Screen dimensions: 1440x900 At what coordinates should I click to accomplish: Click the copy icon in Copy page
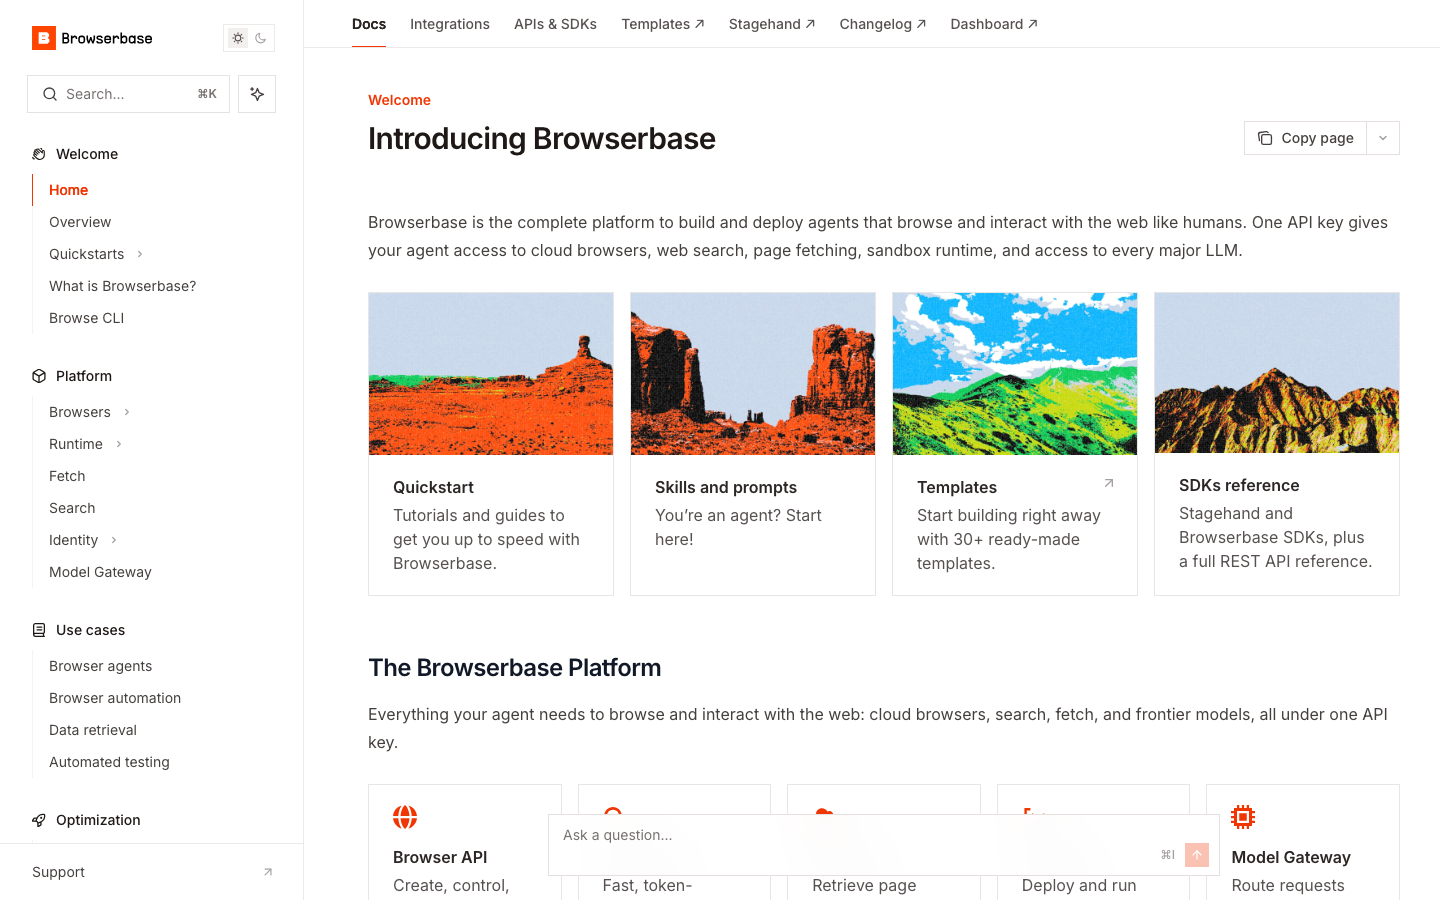tap(1265, 138)
